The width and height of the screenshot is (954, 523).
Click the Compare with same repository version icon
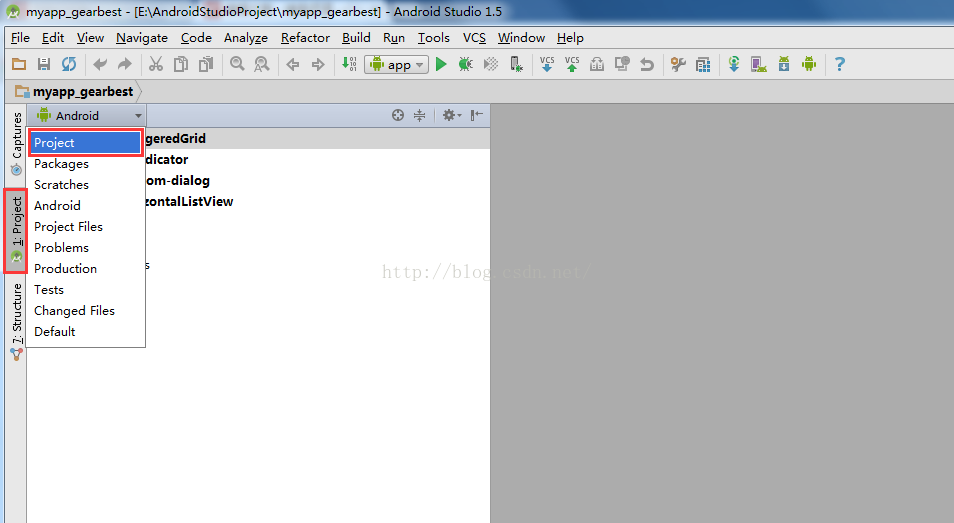pos(597,64)
